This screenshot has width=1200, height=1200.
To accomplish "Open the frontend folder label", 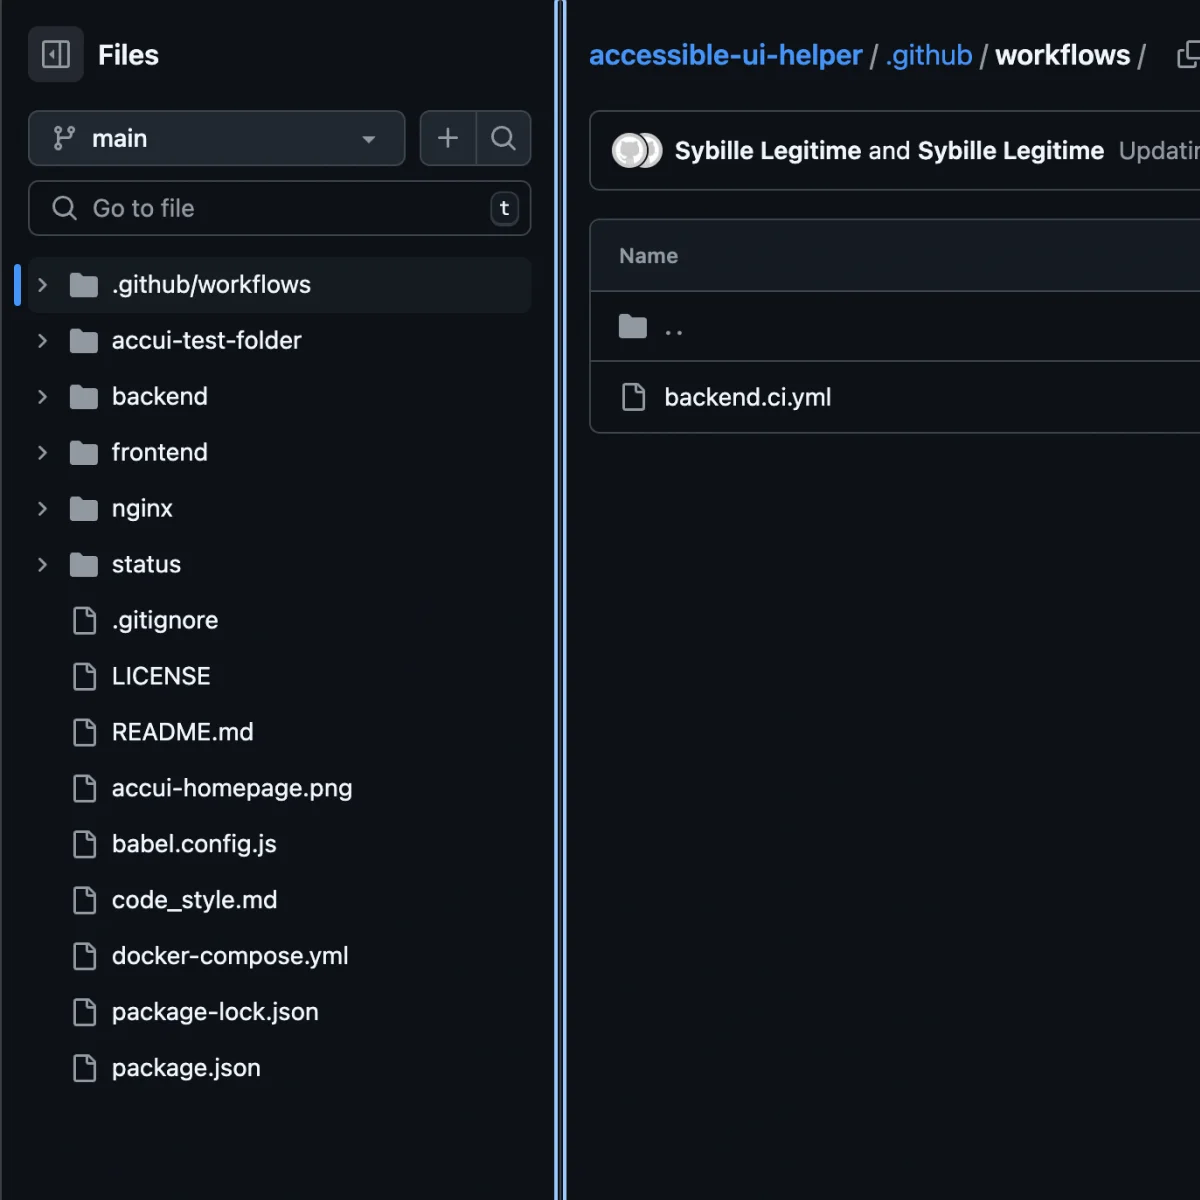I will tap(160, 453).
